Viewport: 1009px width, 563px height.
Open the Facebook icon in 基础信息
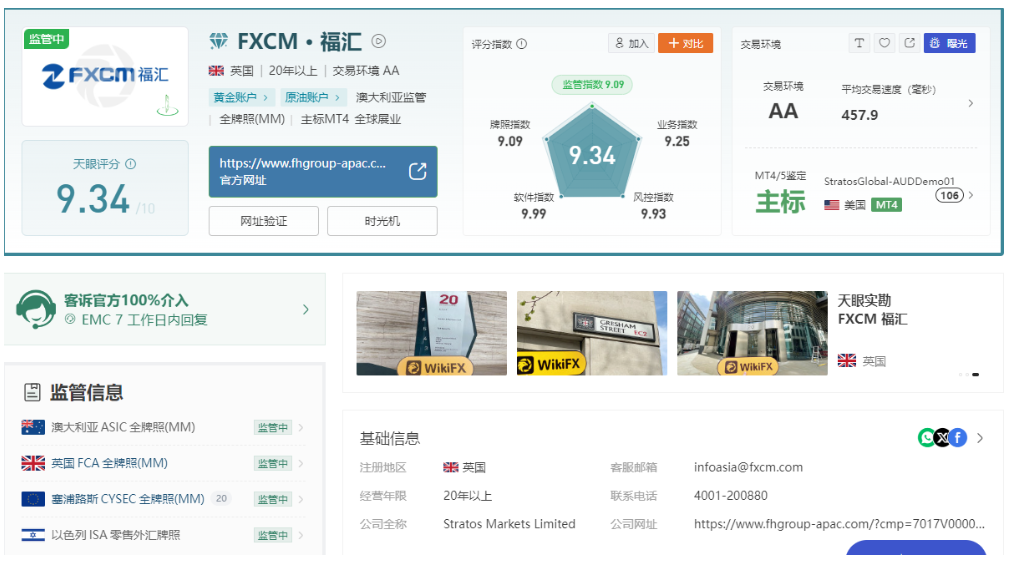pos(958,438)
